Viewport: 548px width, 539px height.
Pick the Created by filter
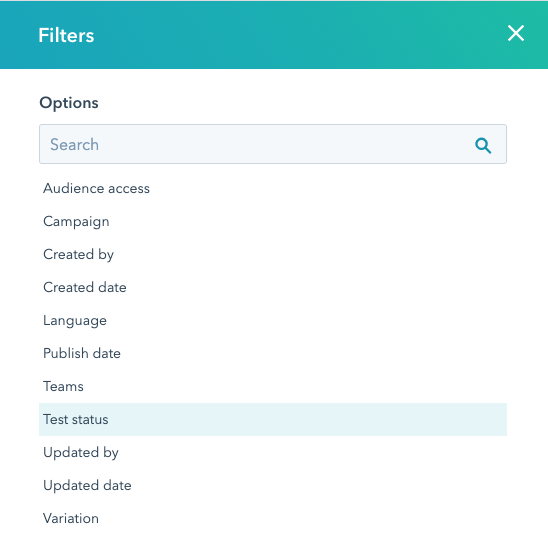[273, 254]
